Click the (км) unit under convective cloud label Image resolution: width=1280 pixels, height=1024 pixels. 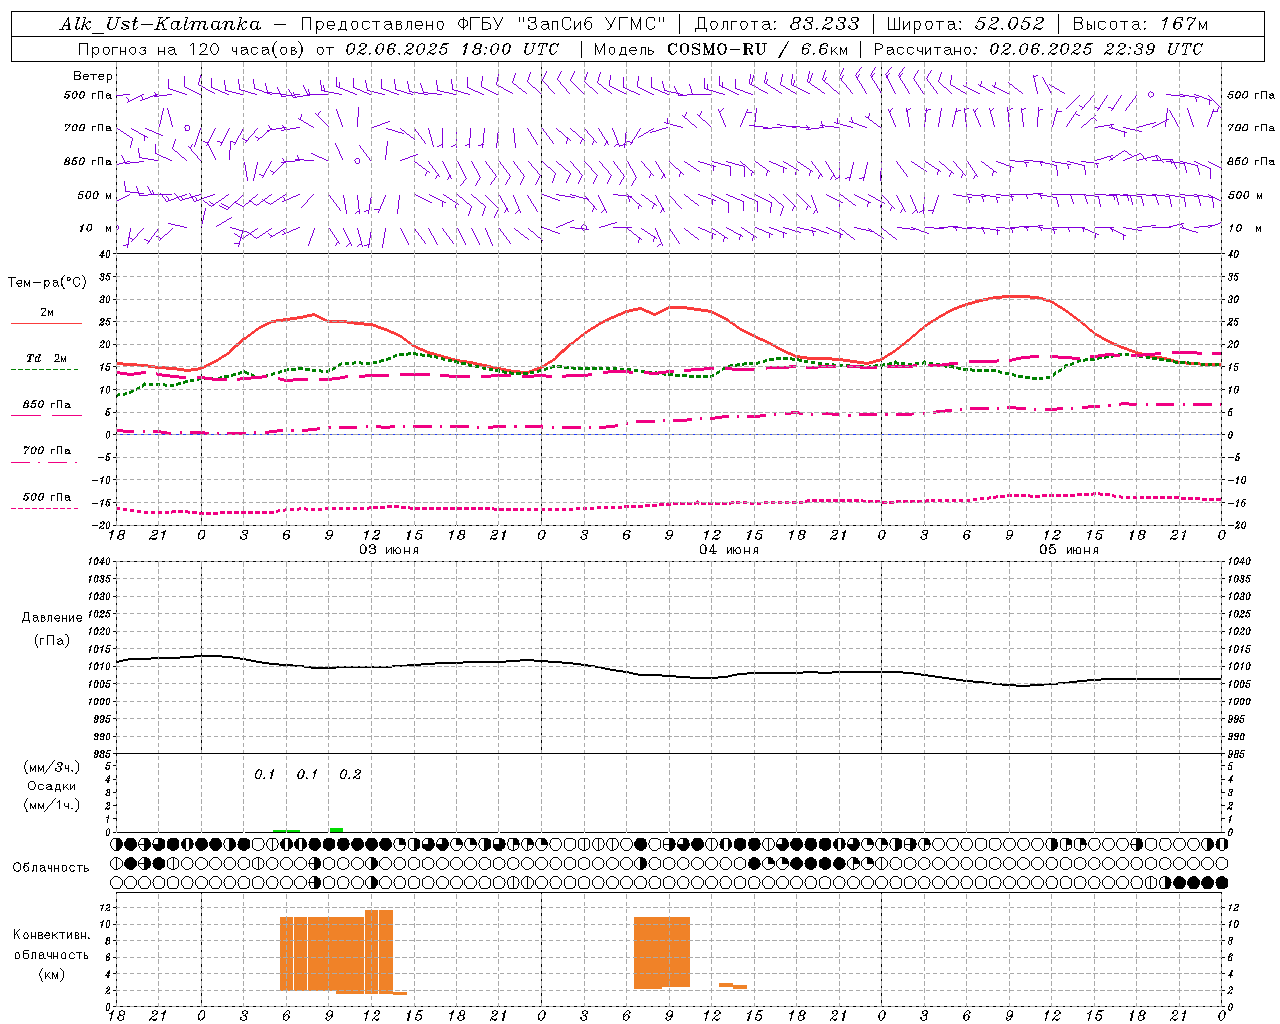coord(52,974)
